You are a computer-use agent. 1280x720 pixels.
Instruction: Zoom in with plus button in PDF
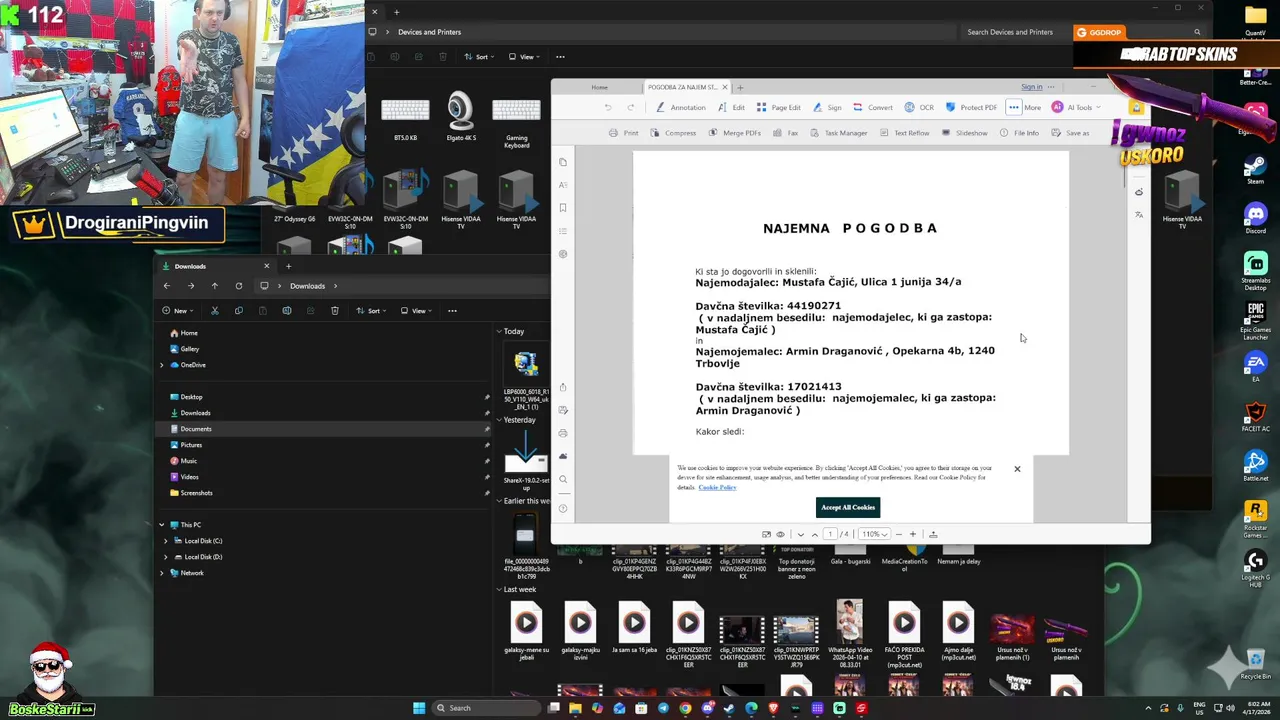912,534
